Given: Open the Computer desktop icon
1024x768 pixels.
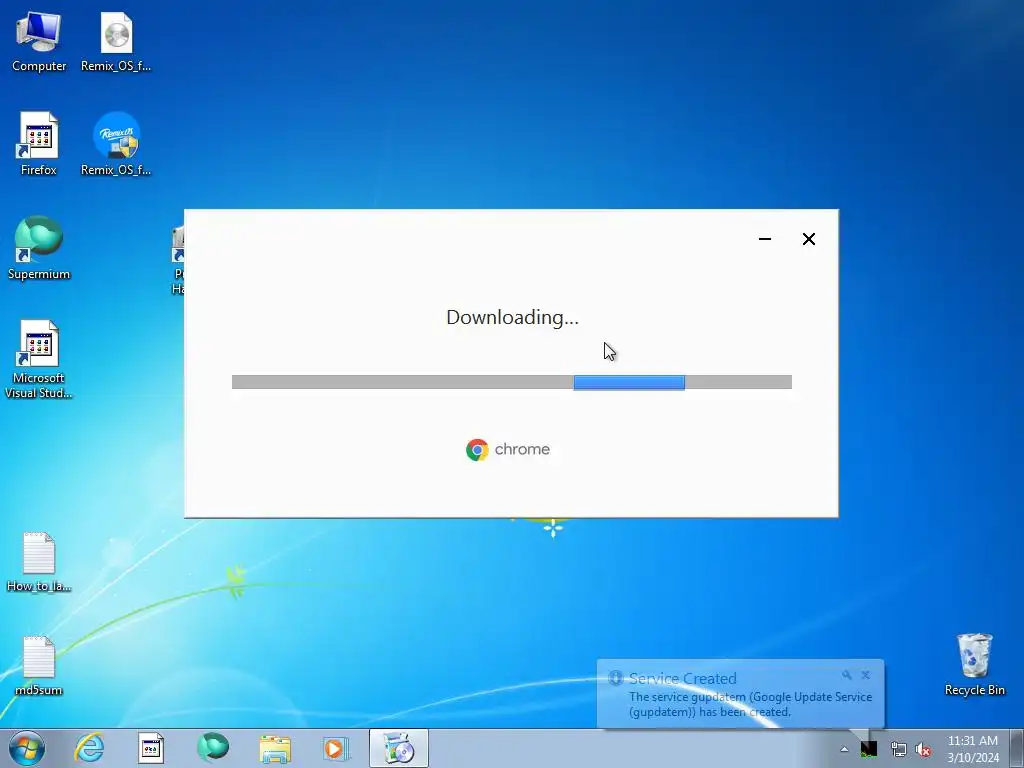Looking at the screenshot, I should point(39,42).
